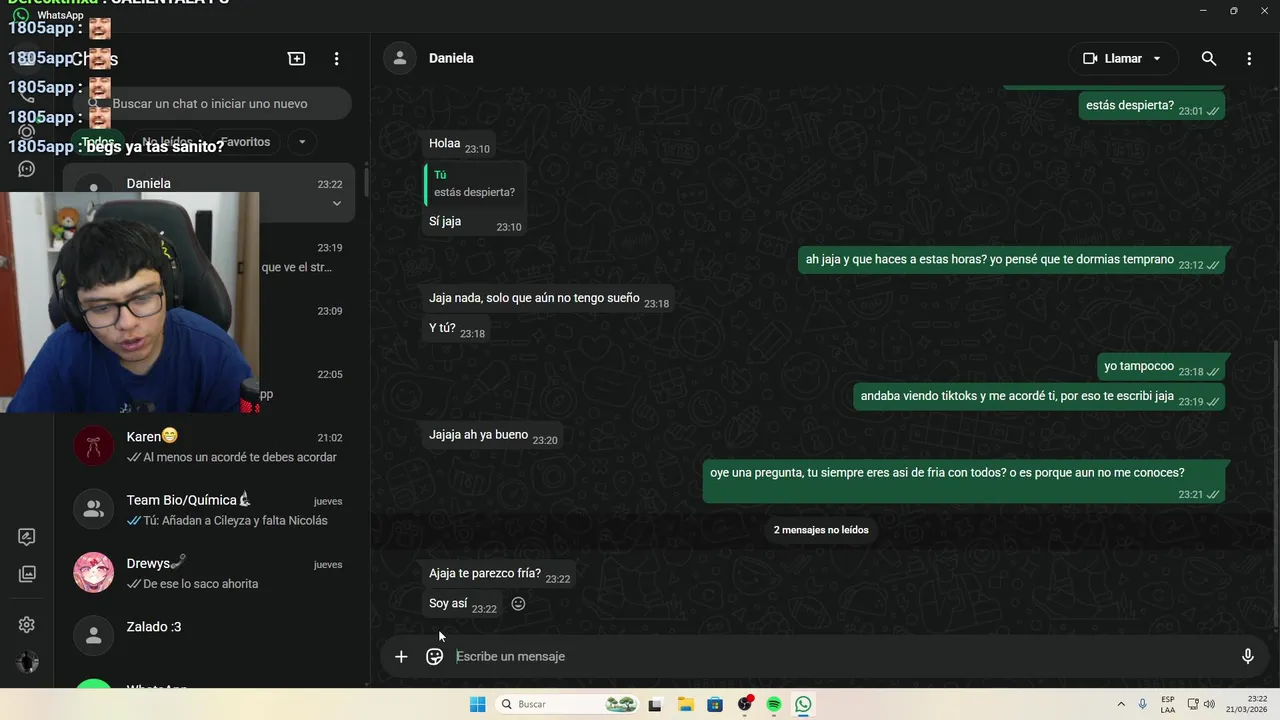The width and height of the screenshot is (1280, 720).
Task: Open the OBS icon with red badge in taskbar
Action: point(745,704)
